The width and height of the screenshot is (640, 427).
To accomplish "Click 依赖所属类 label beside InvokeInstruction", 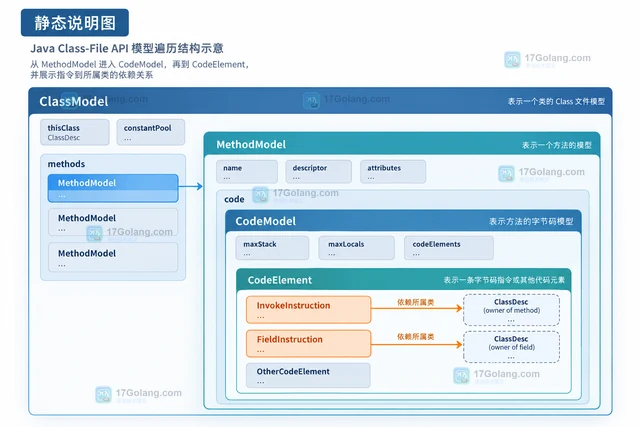I will [x=416, y=302].
